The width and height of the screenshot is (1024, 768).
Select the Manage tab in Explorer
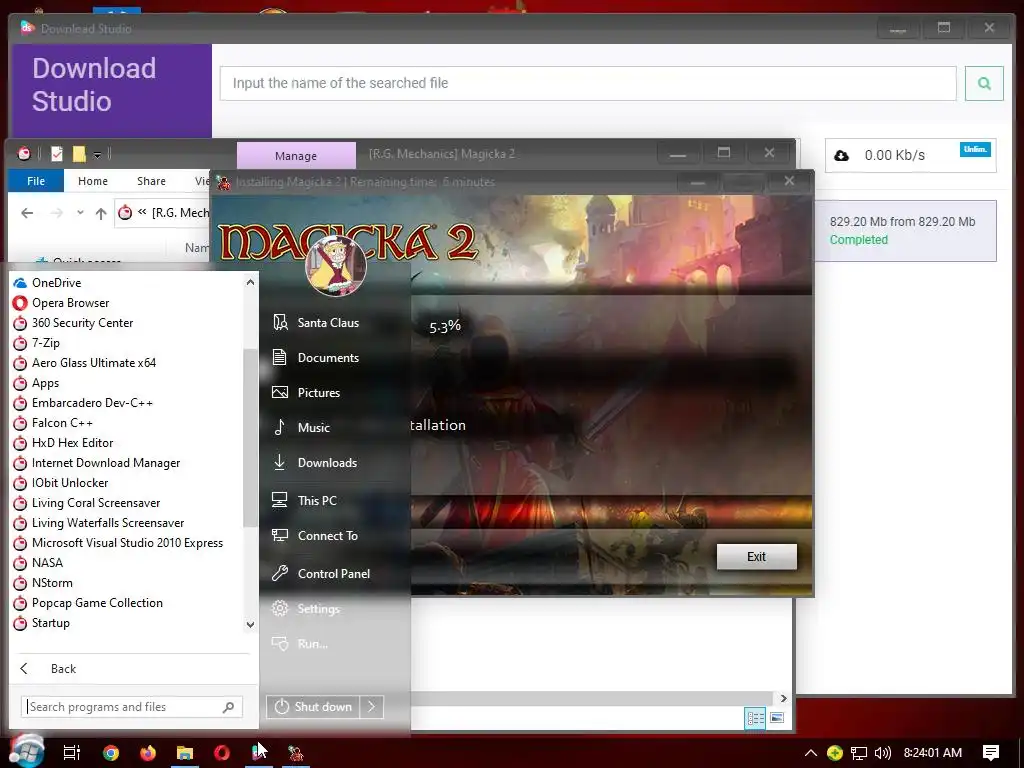(296, 155)
